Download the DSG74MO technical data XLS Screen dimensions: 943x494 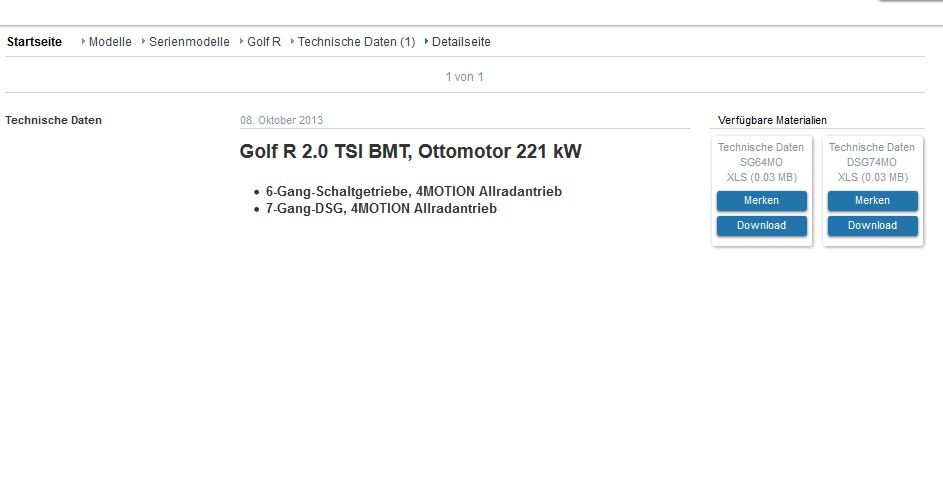point(872,226)
